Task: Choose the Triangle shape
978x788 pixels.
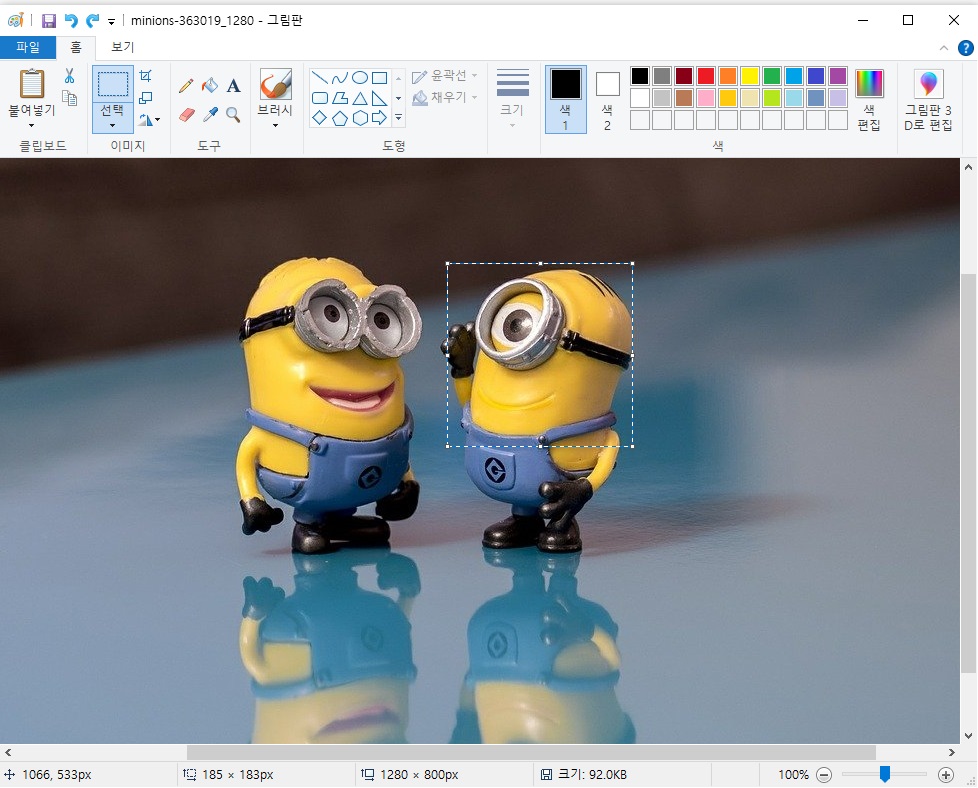Action: (360, 98)
